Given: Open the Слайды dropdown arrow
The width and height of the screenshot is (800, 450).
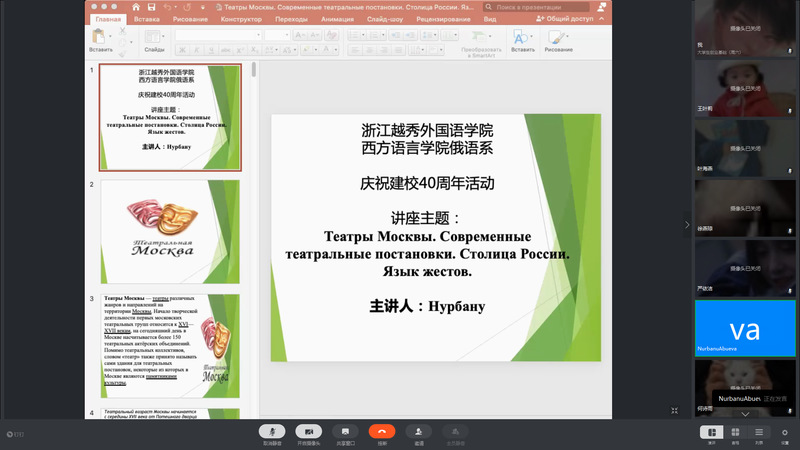Looking at the screenshot, I should pyautogui.click(x=163, y=36).
